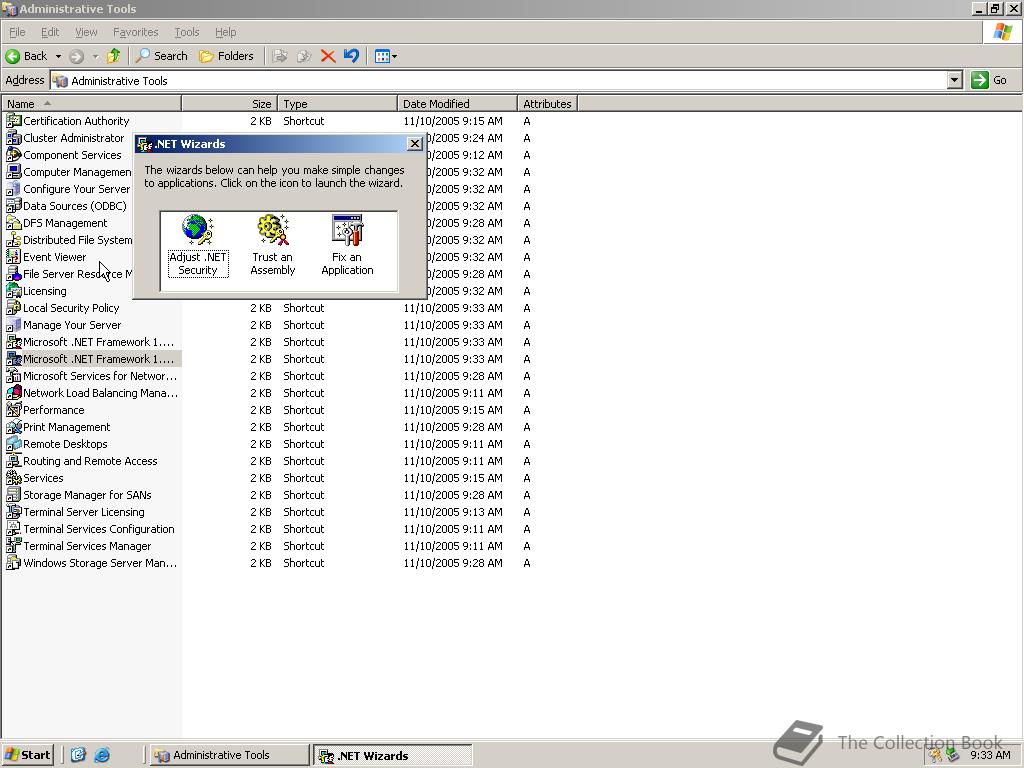
Task: Launch Internet Explorer from Quick Launch
Action: point(102,755)
